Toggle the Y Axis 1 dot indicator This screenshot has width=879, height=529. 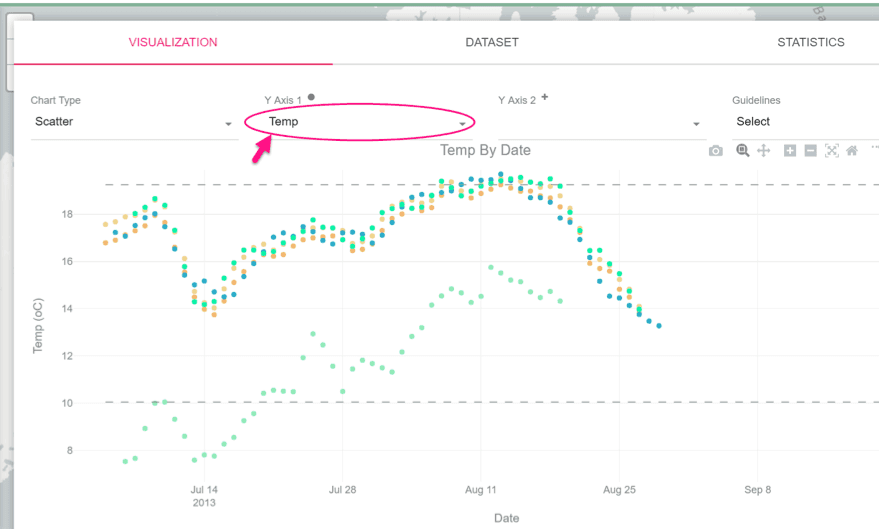pos(311,97)
